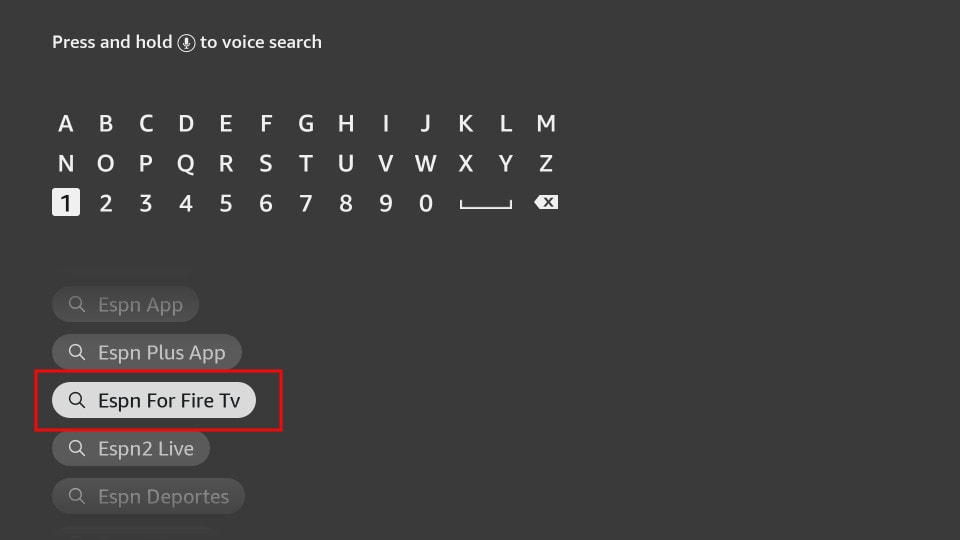This screenshot has width=960, height=540.
Task: Select the Espn App suggestion
Action: pyautogui.click(x=126, y=304)
